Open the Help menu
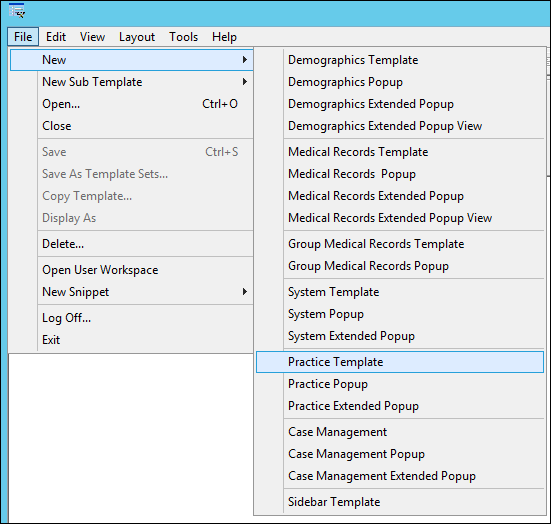The width and height of the screenshot is (551, 524). coord(224,37)
